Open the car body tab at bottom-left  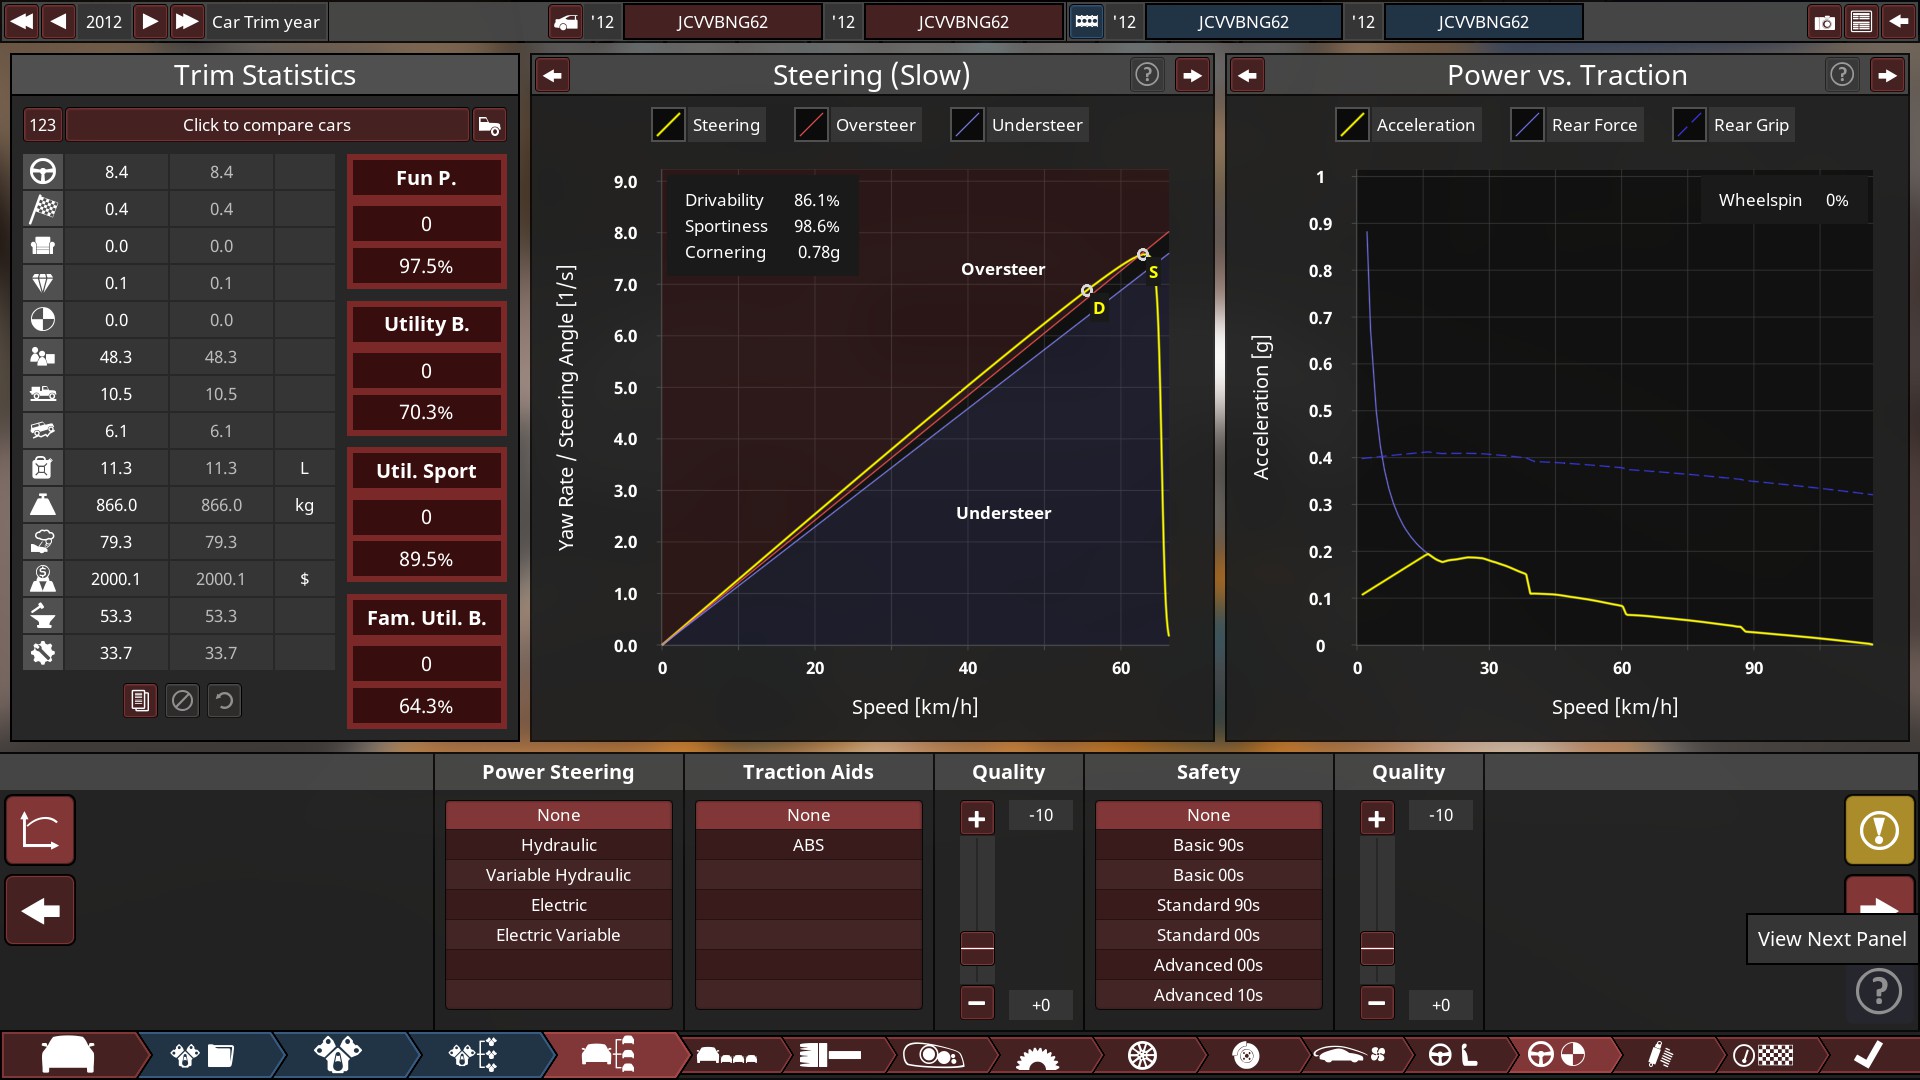tap(68, 1055)
